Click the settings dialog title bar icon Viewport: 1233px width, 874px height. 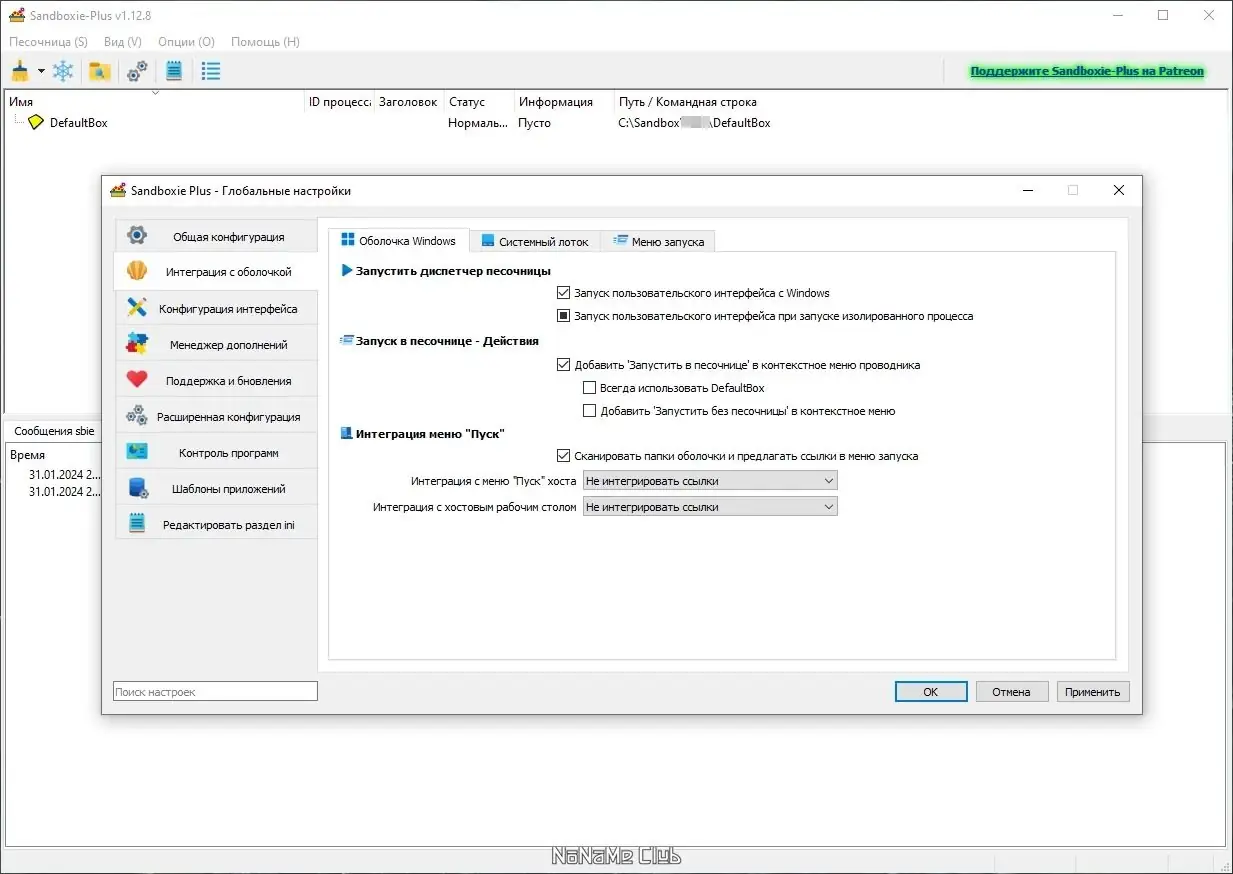pyautogui.click(x=119, y=190)
